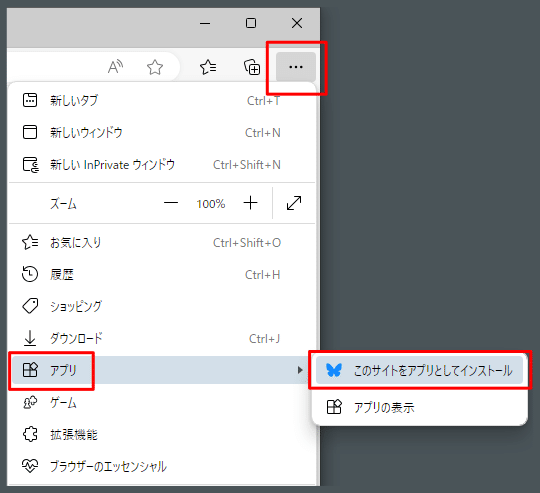Image resolution: width=540 pixels, height=493 pixels.
Task: Maximize the browser window
Action: pos(251,23)
